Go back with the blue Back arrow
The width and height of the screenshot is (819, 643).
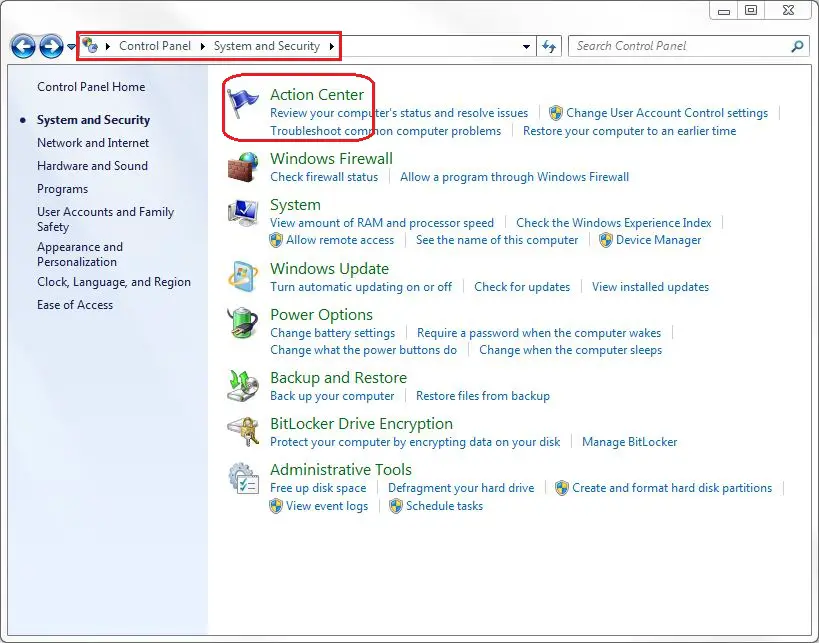[23, 46]
